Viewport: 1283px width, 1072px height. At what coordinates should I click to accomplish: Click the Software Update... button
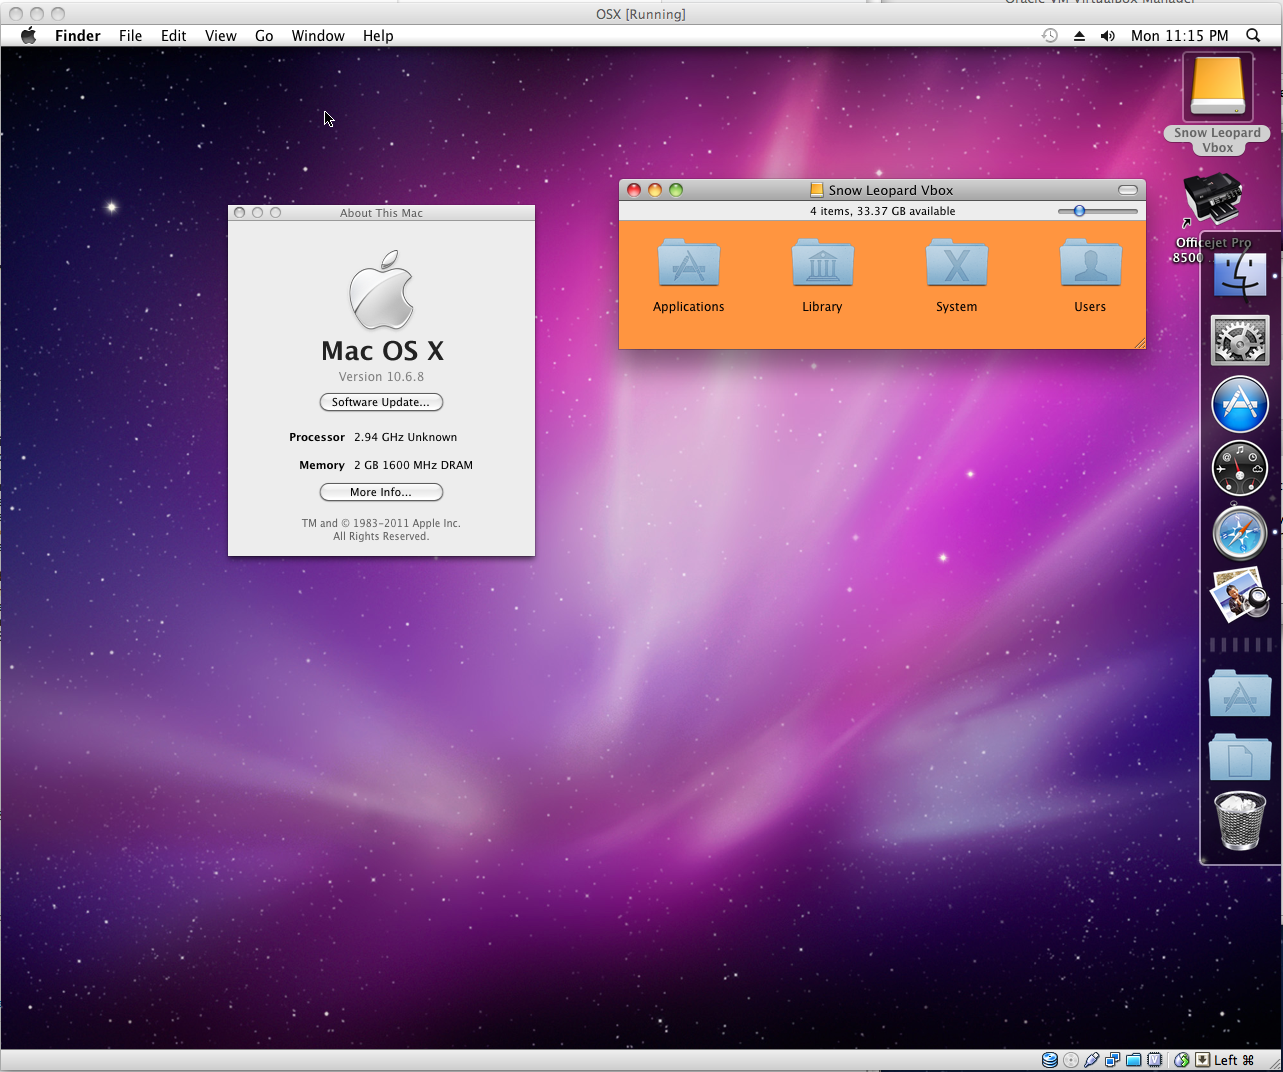[x=381, y=402]
